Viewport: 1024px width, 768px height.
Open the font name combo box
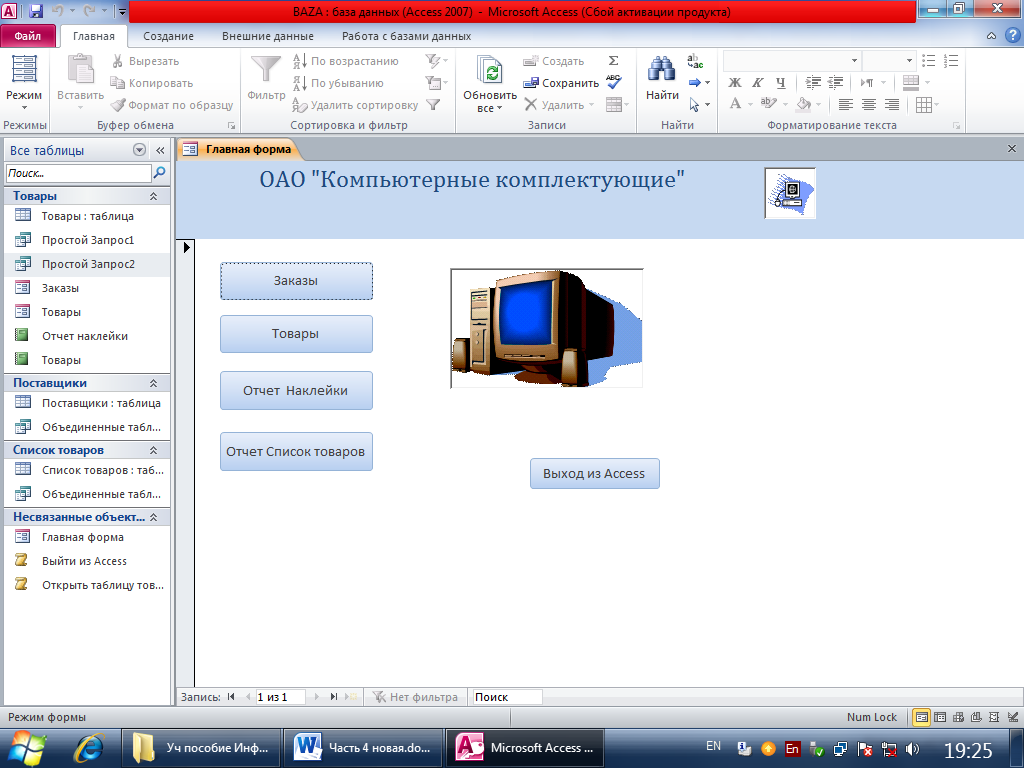[x=792, y=61]
